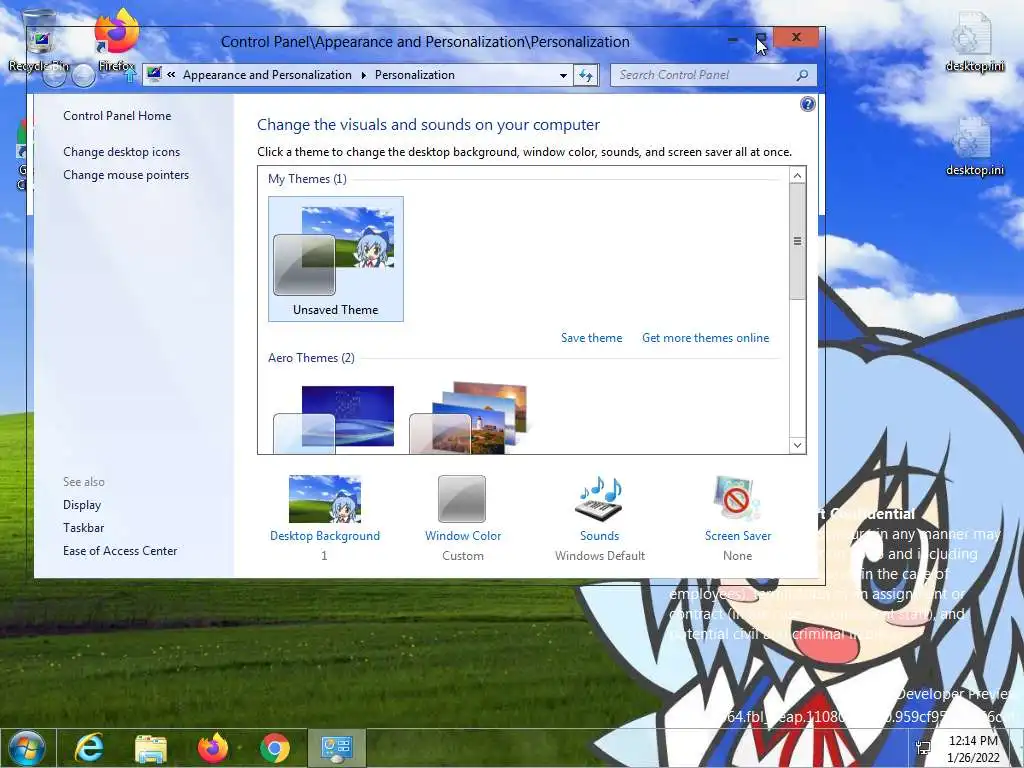
Task: Click the Screen Saver text link
Action: [738, 536]
